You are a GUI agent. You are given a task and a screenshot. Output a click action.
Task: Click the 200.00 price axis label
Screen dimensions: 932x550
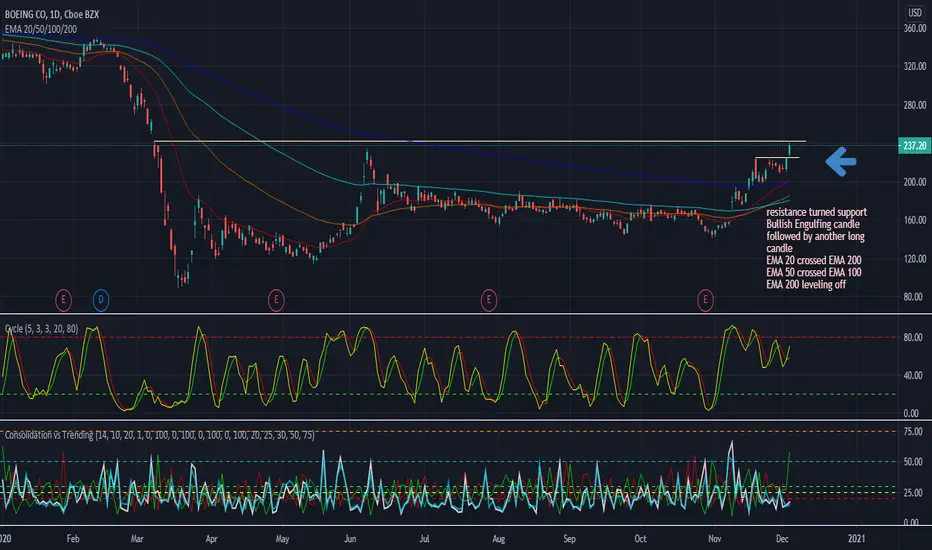pyautogui.click(x=915, y=182)
